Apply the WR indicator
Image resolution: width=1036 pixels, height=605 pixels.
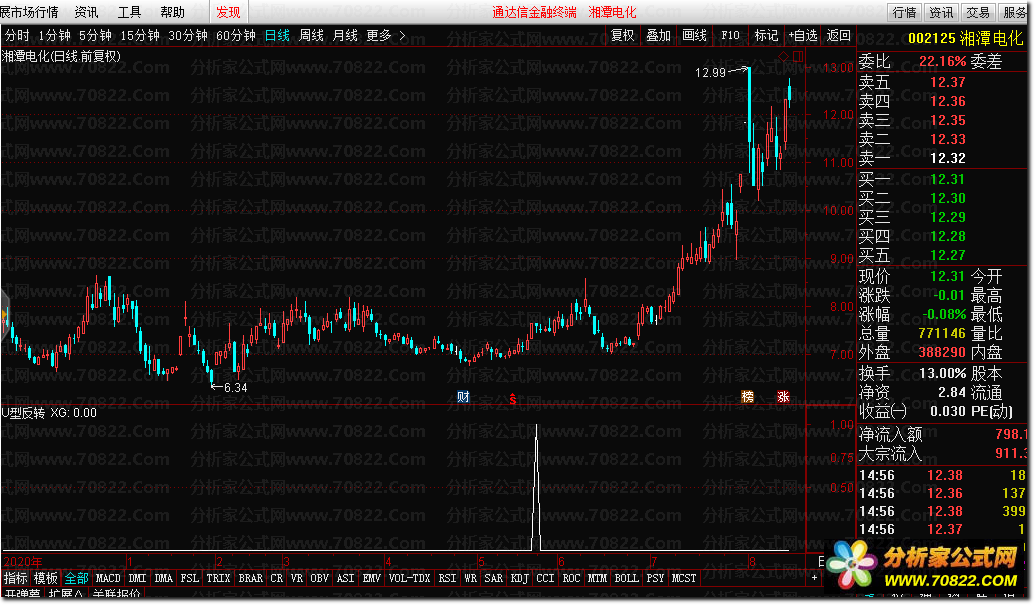click(470, 579)
